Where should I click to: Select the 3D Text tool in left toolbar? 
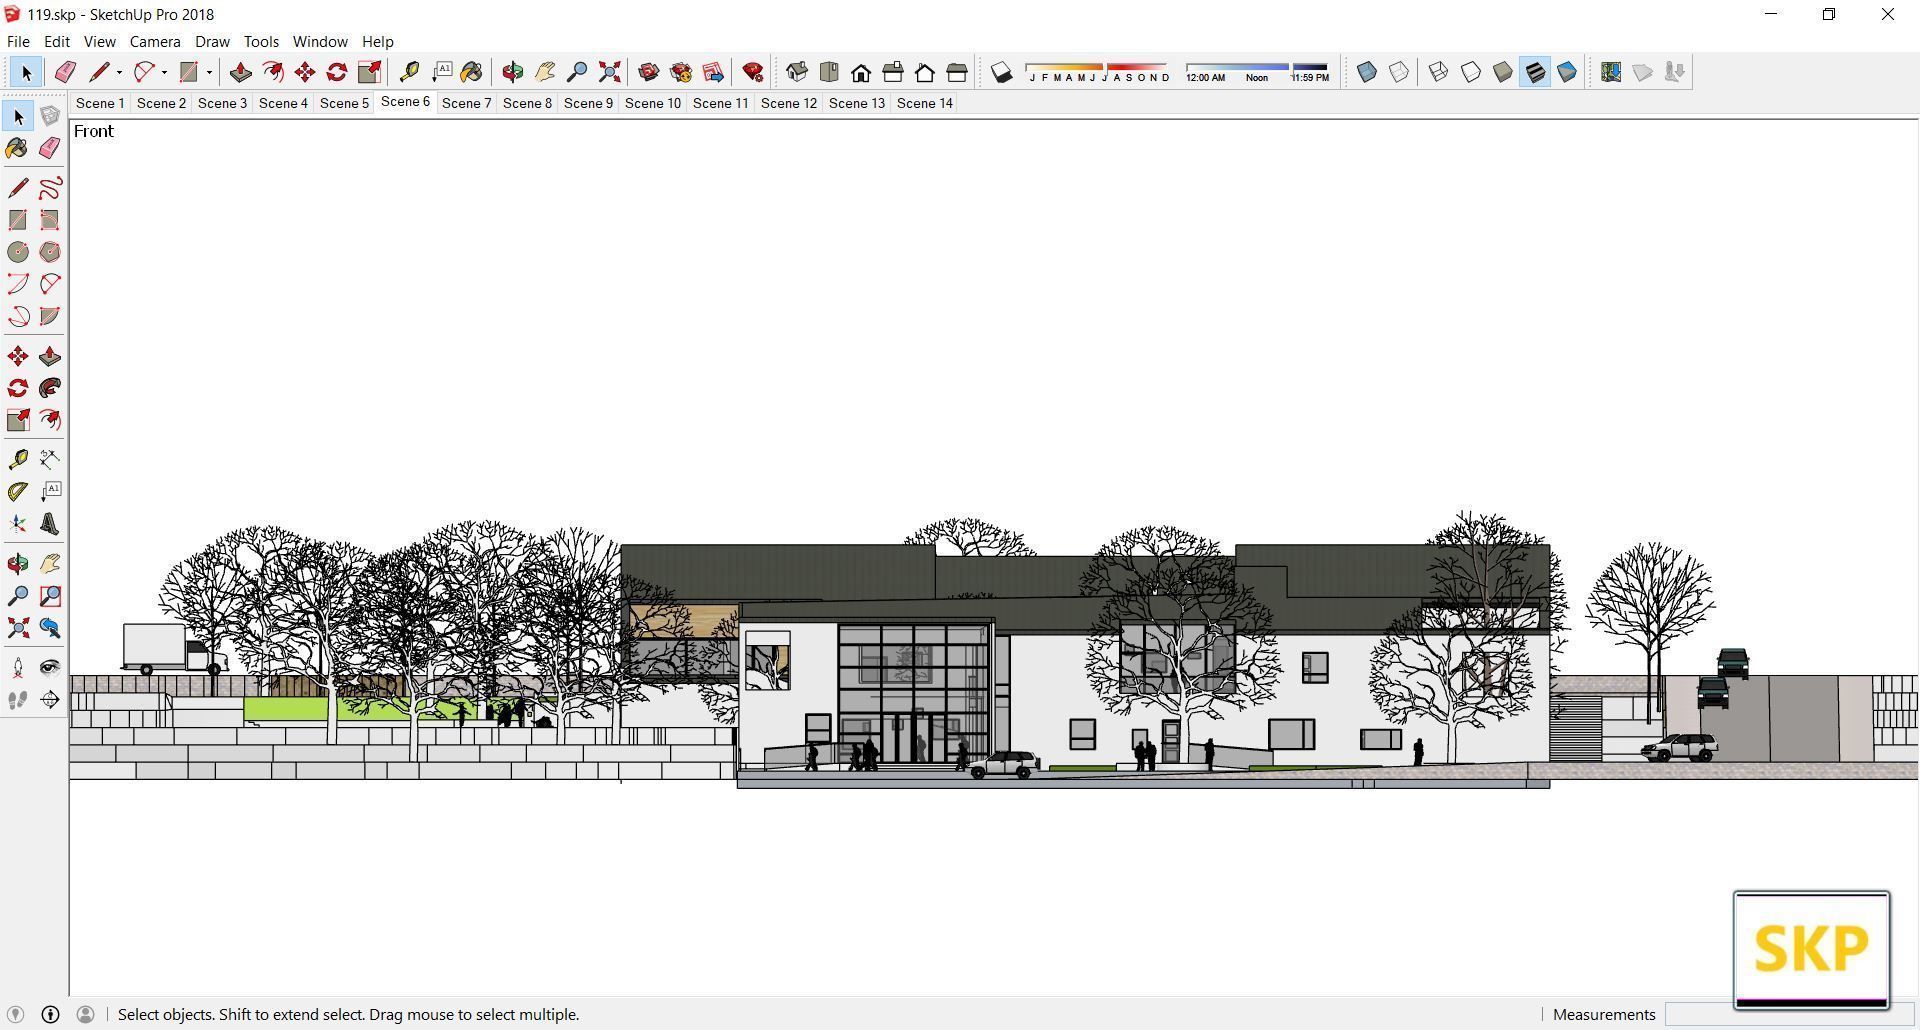[x=50, y=524]
